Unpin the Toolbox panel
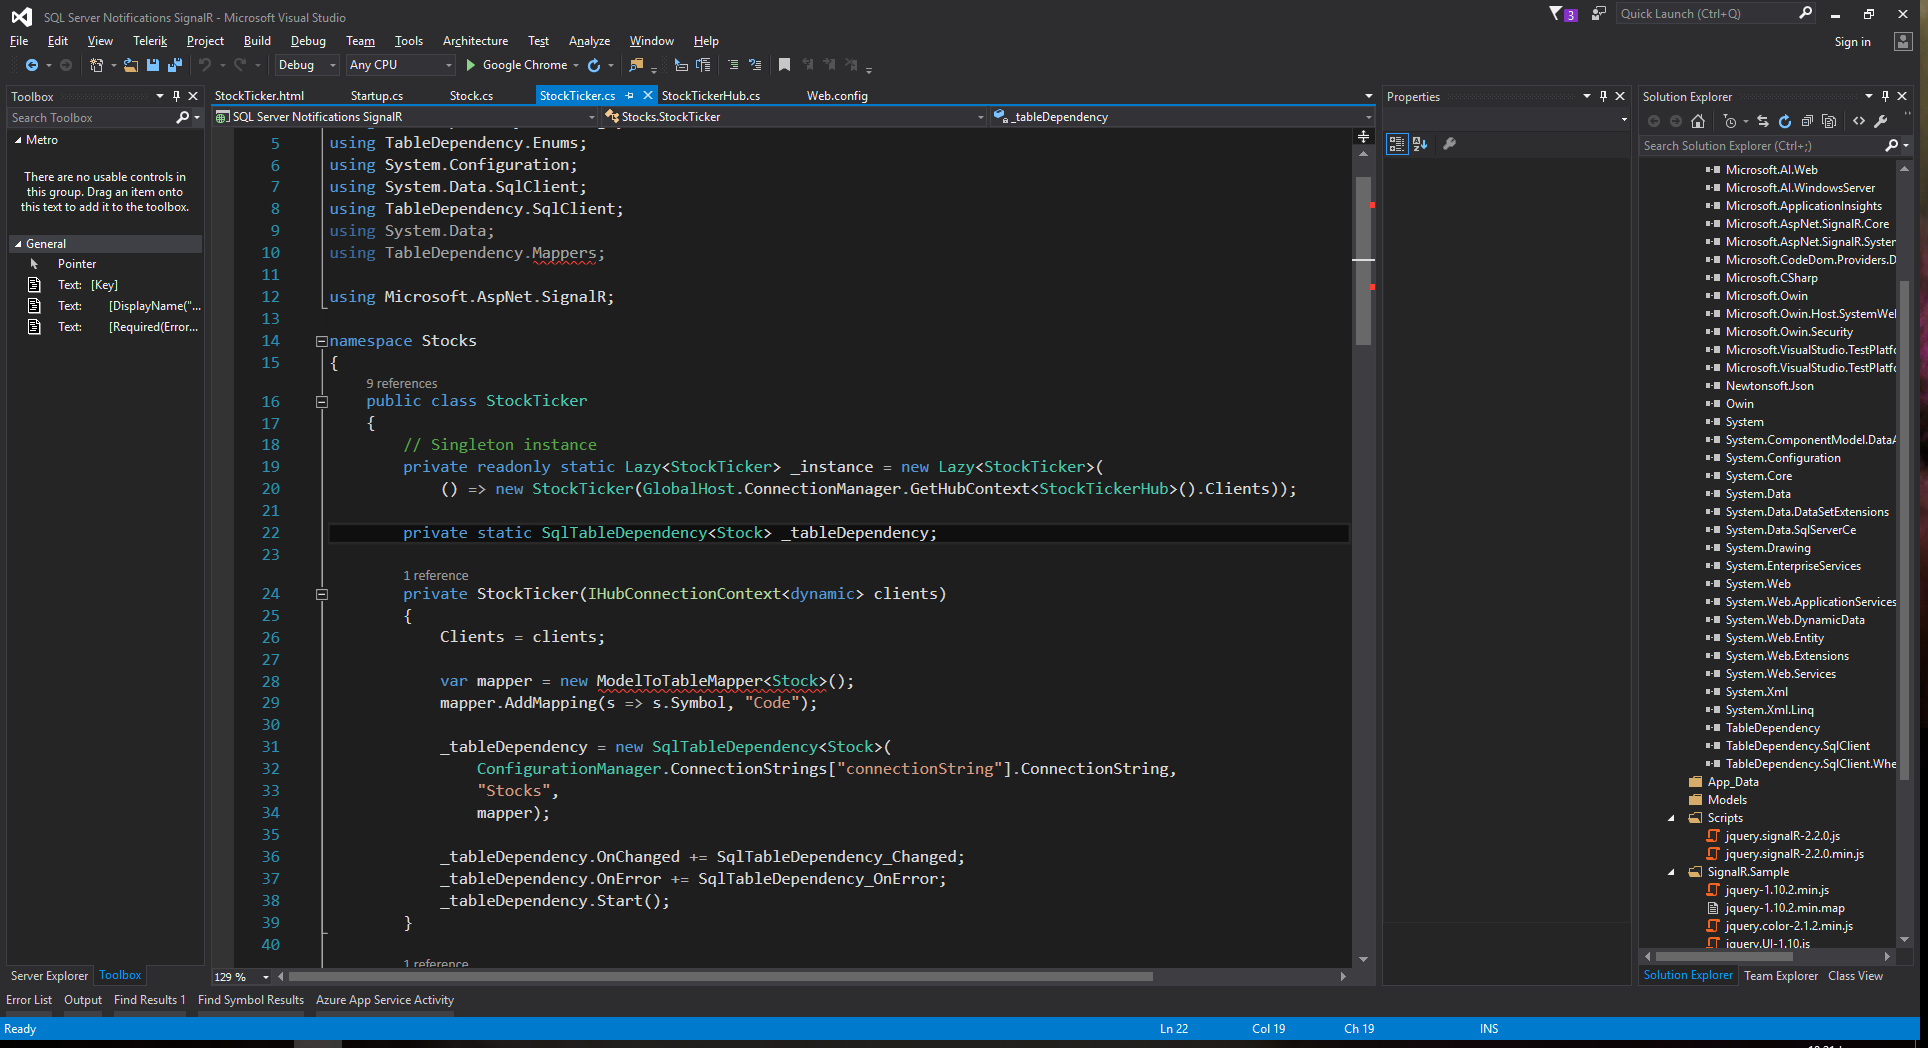 coord(176,96)
